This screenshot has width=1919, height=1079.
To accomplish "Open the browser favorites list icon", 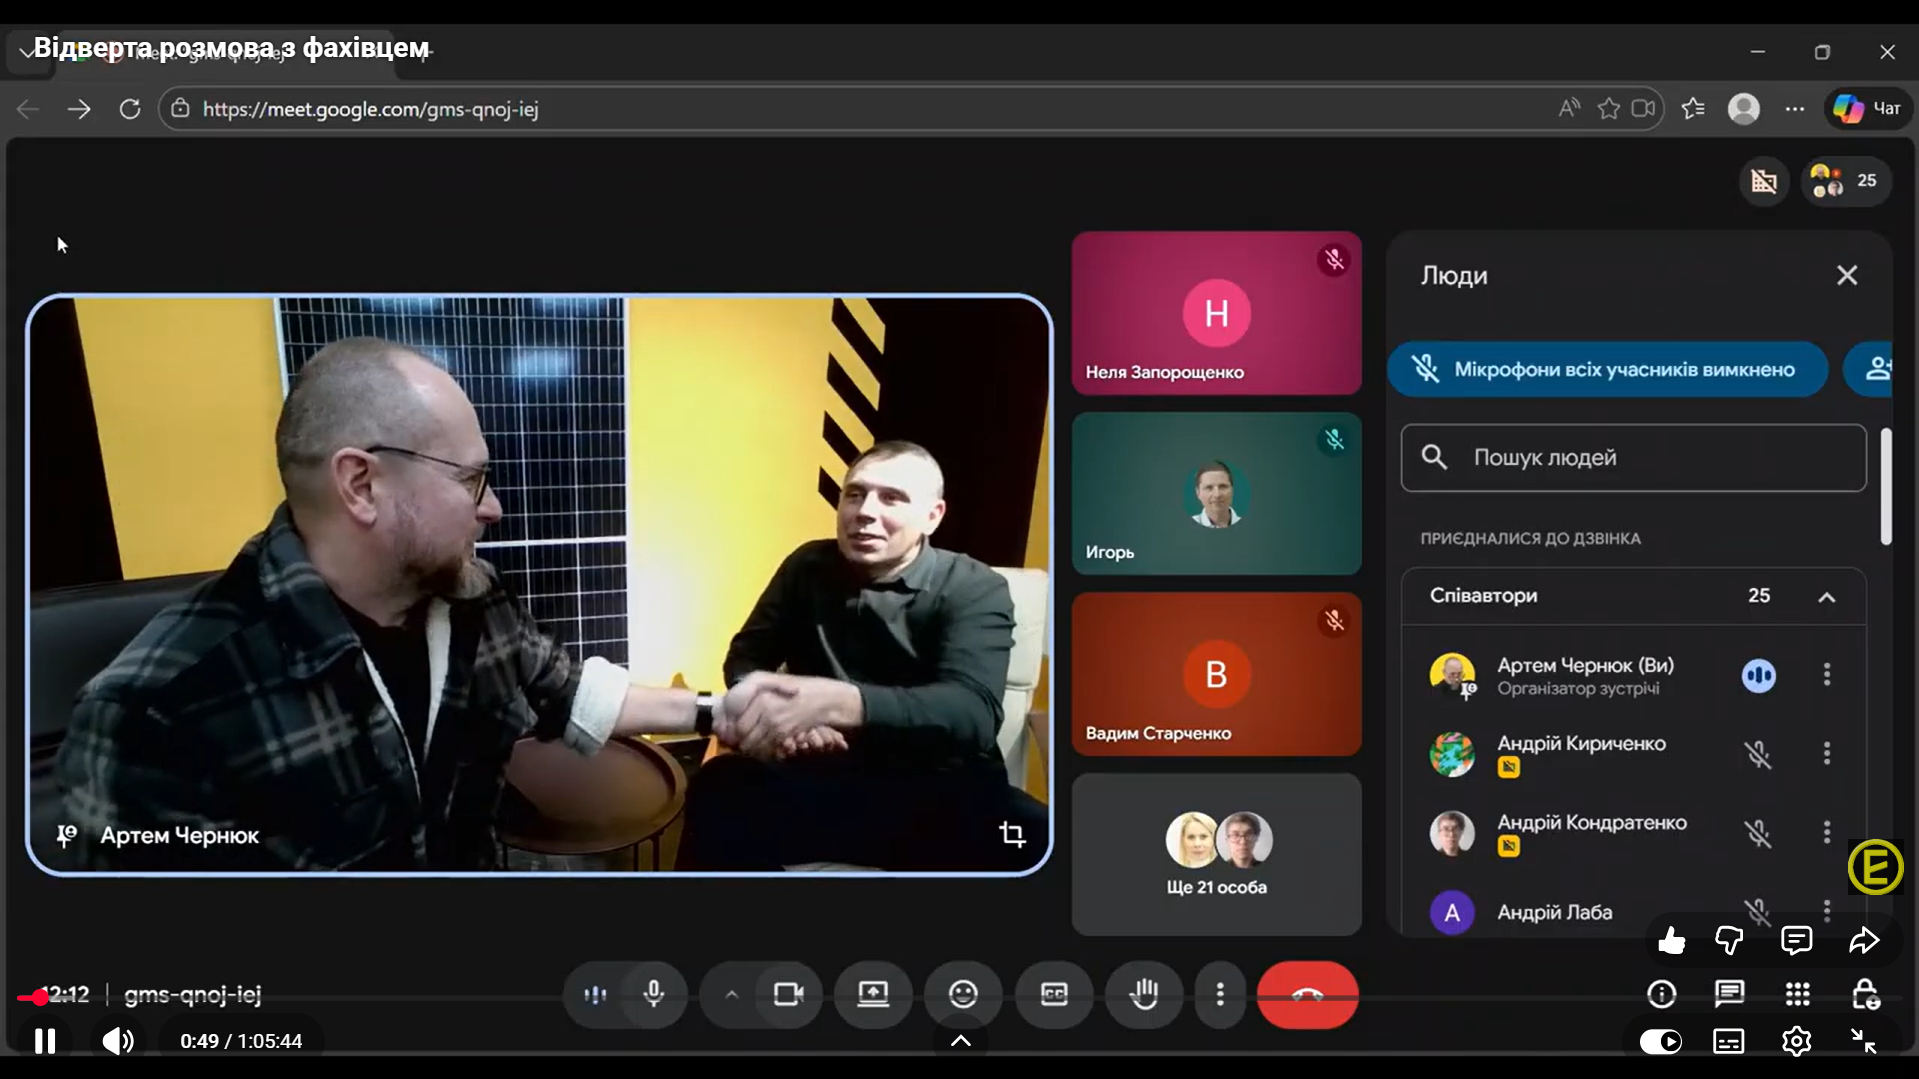I will (1693, 109).
